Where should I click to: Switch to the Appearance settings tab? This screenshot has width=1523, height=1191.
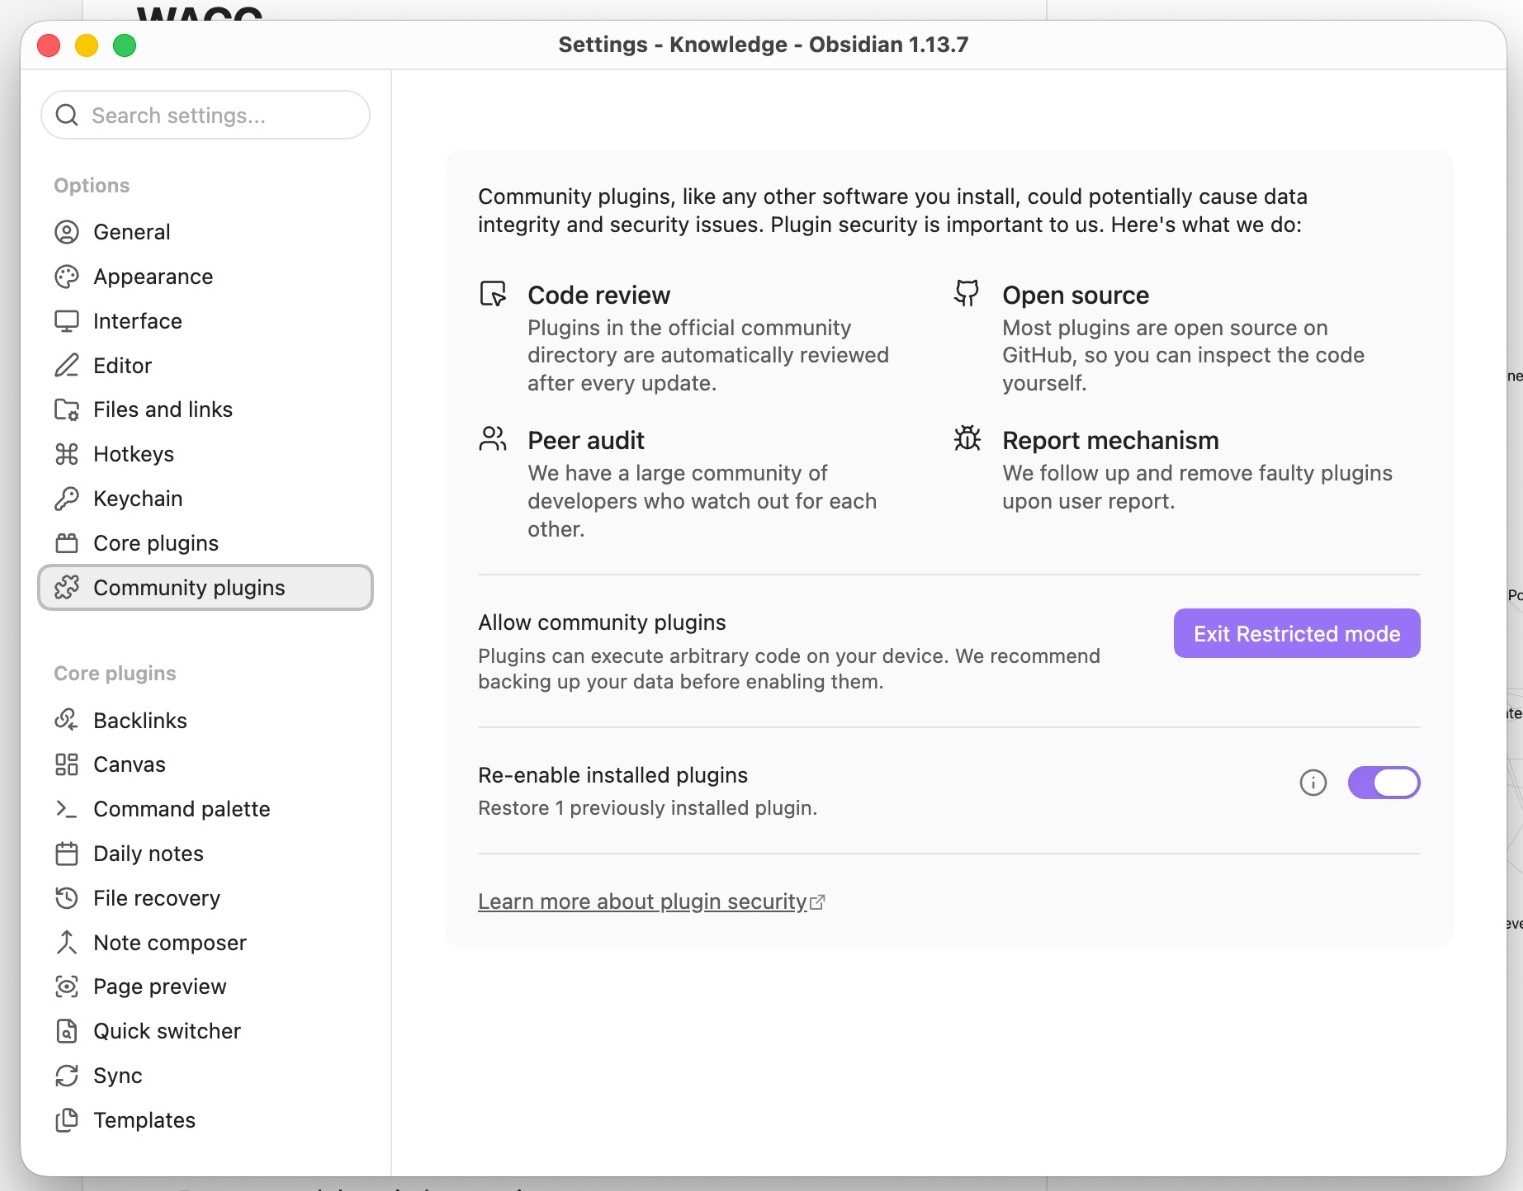(205, 277)
